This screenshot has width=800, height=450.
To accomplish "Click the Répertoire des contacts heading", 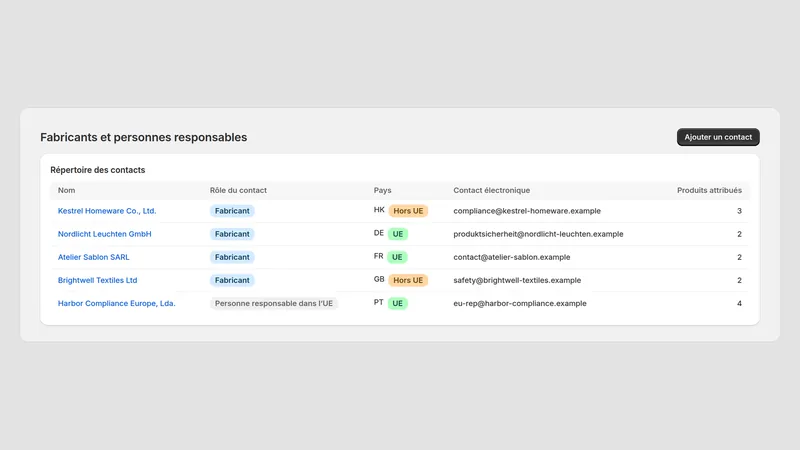I will [x=97, y=170].
